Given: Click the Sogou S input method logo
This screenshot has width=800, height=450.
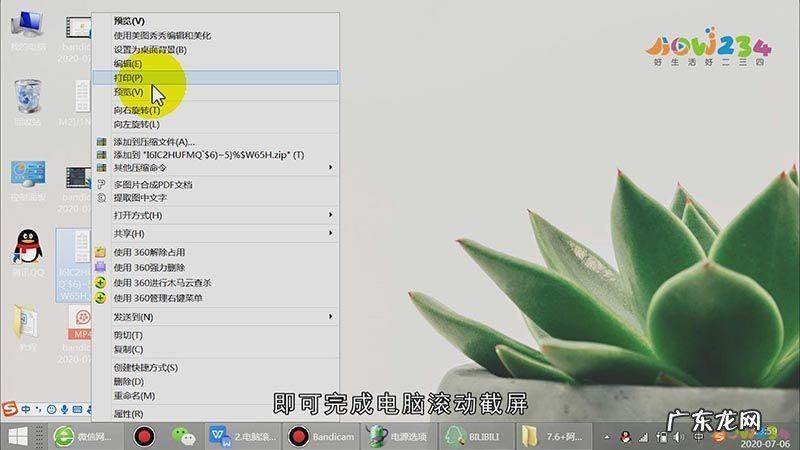Looking at the screenshot, I should pyautogui.click(x=9, y=409).
